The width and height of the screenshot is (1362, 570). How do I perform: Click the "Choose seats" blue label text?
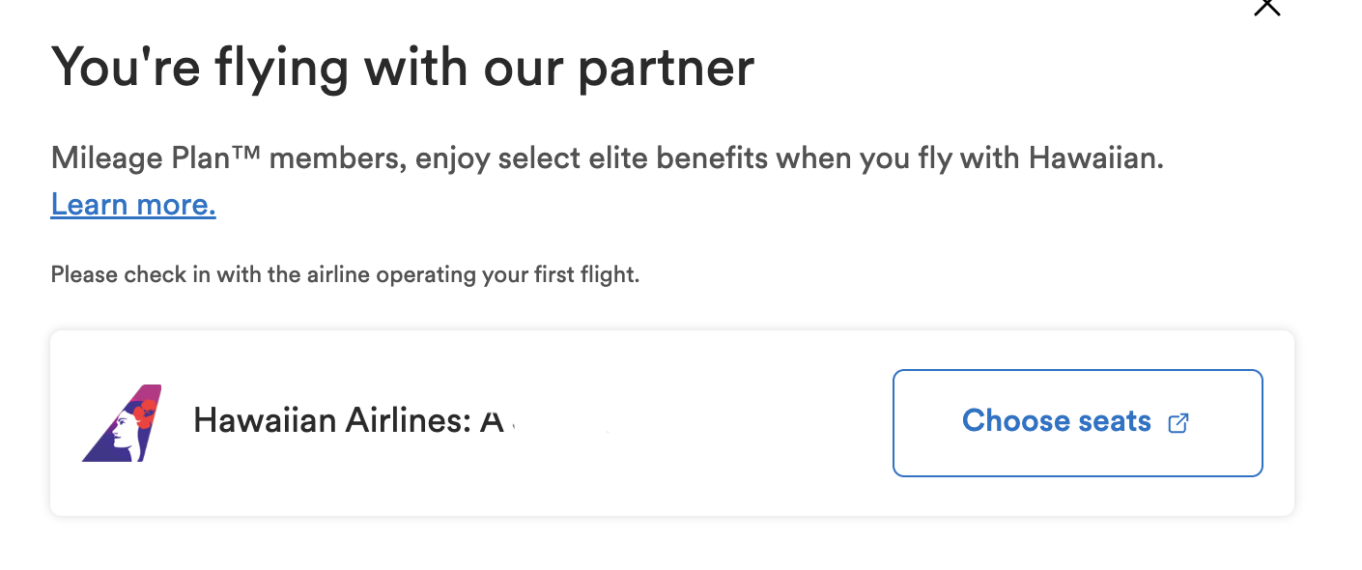pos(1057,422)
